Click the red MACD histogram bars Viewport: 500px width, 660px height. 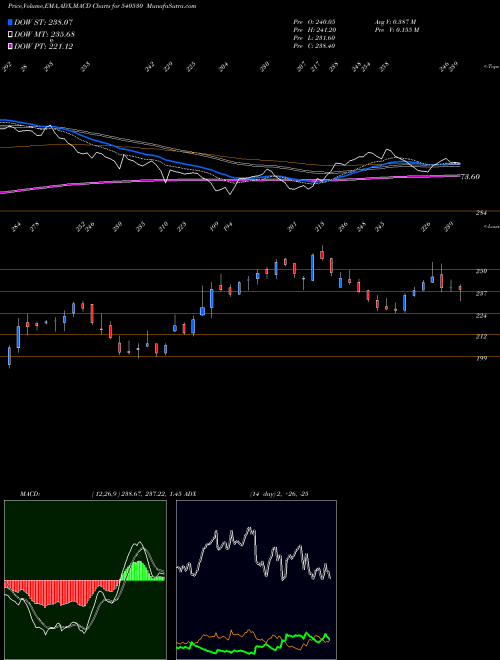click(62, 593)
